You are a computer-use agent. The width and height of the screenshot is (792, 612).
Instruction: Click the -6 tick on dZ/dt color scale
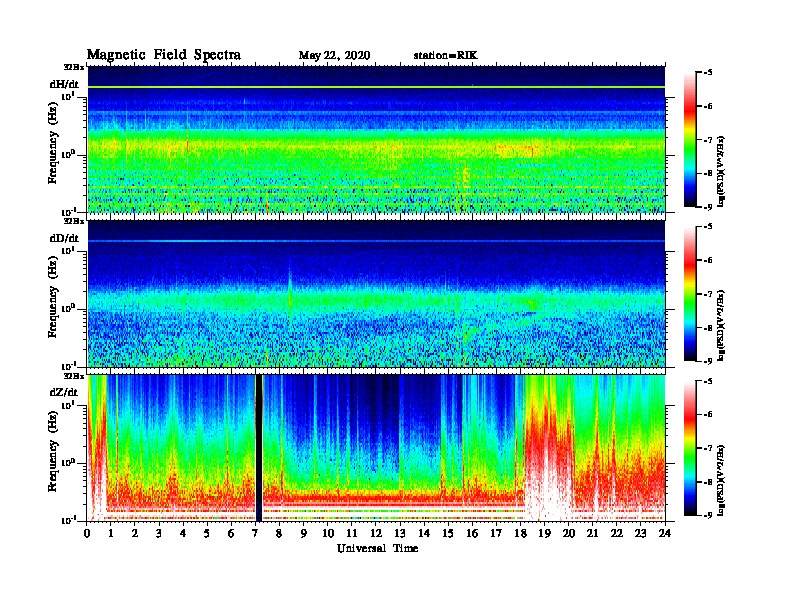(x=708, y=415)
